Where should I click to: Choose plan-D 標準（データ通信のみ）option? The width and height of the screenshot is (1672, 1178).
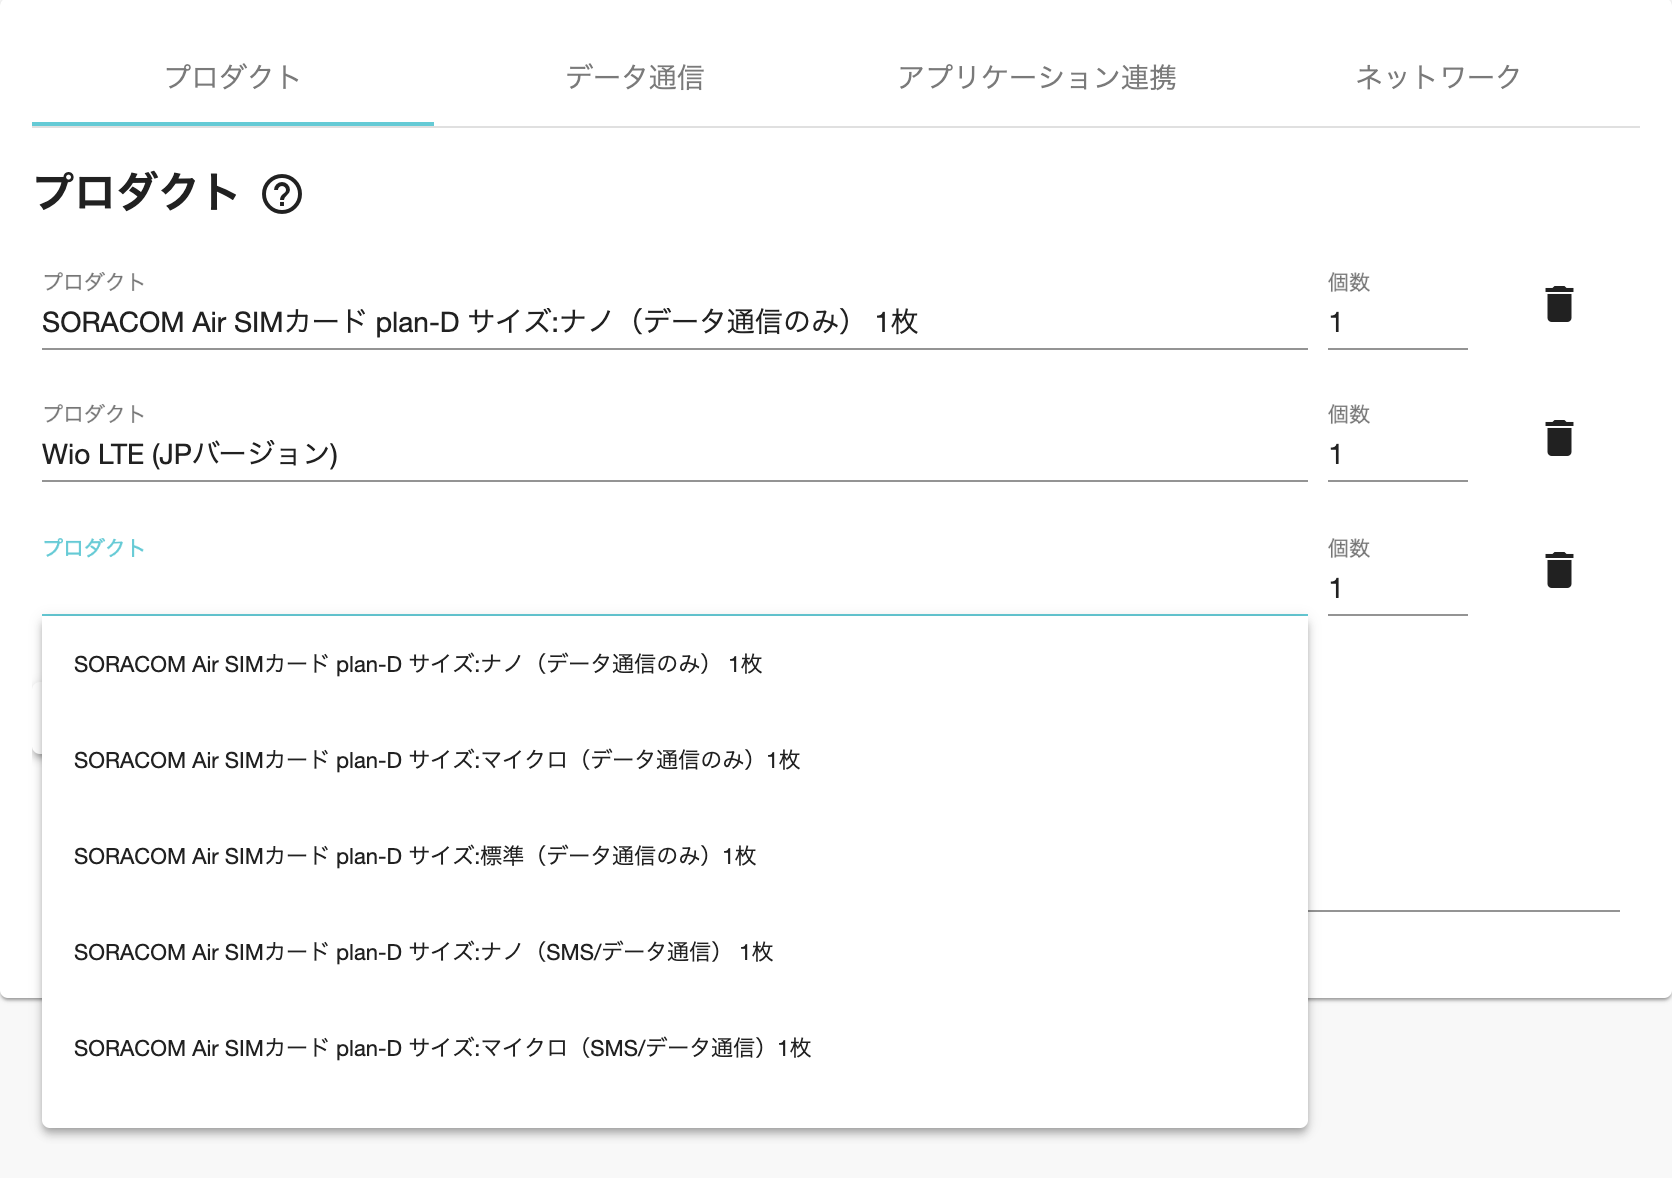[x=675, y=856]
